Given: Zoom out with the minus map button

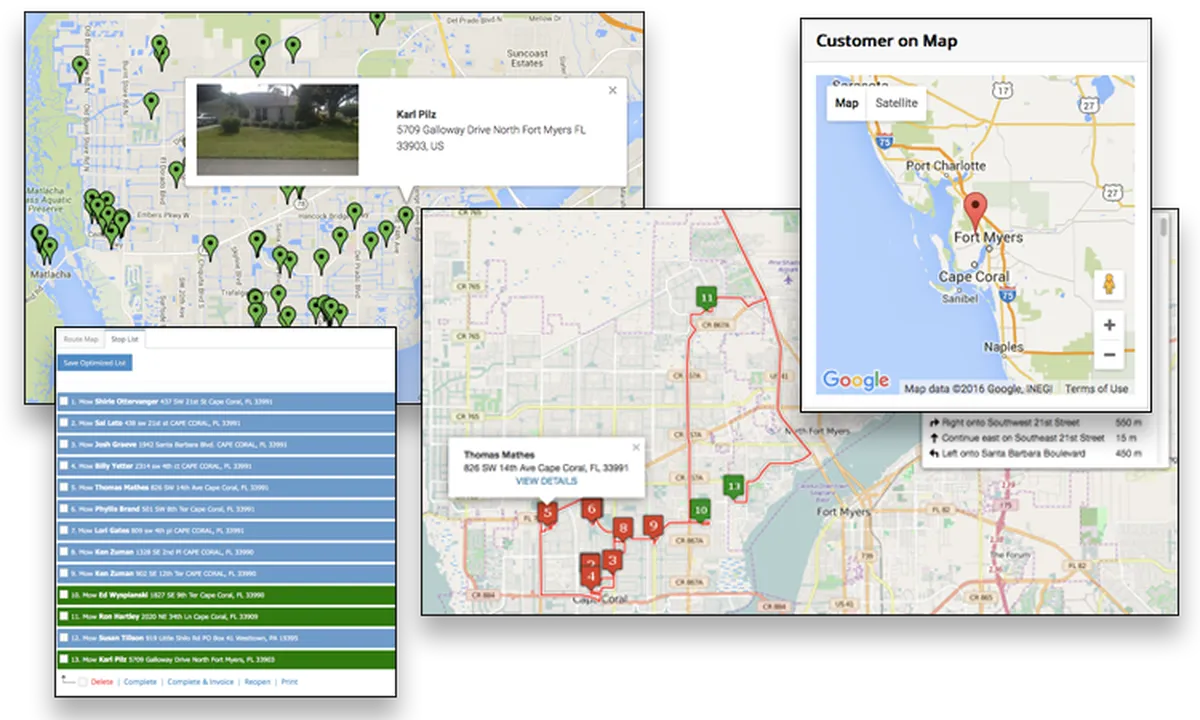Looking at the screenshot, I should click(x=1109, y=354).
